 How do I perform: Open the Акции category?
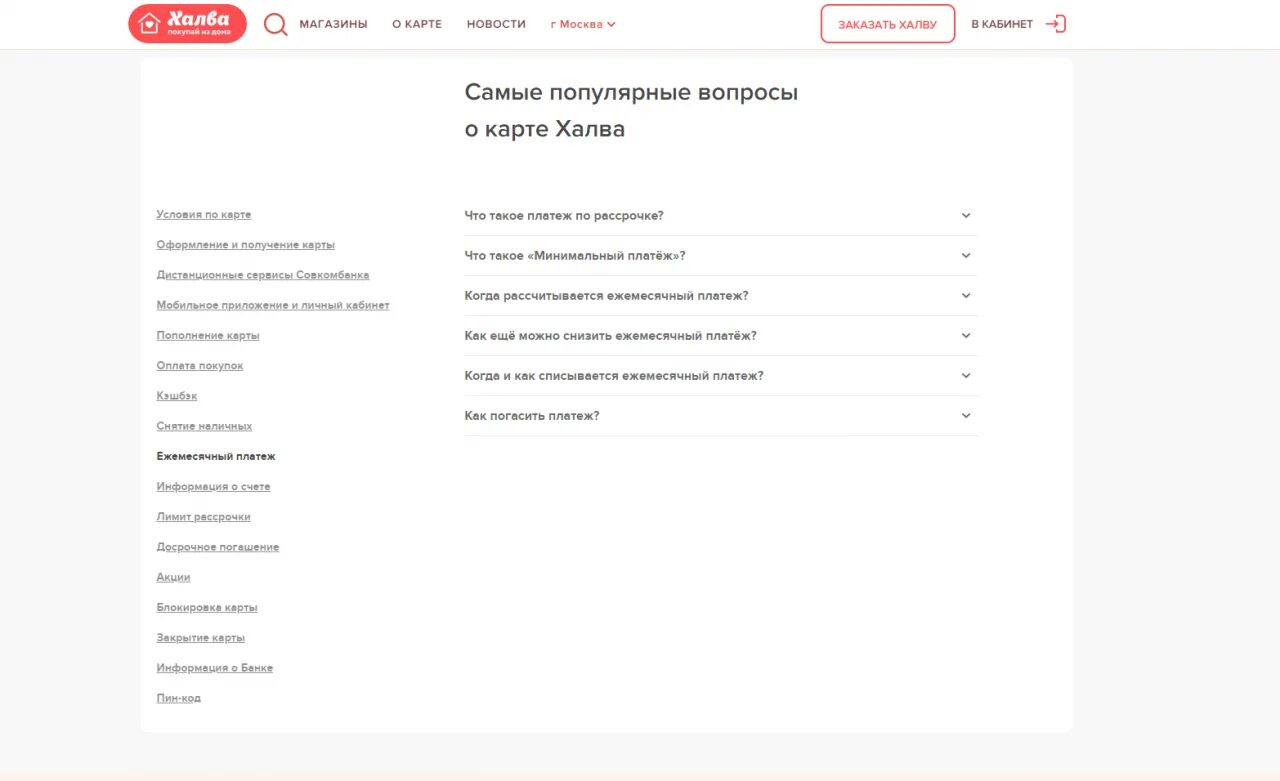[x=173, y=577]
